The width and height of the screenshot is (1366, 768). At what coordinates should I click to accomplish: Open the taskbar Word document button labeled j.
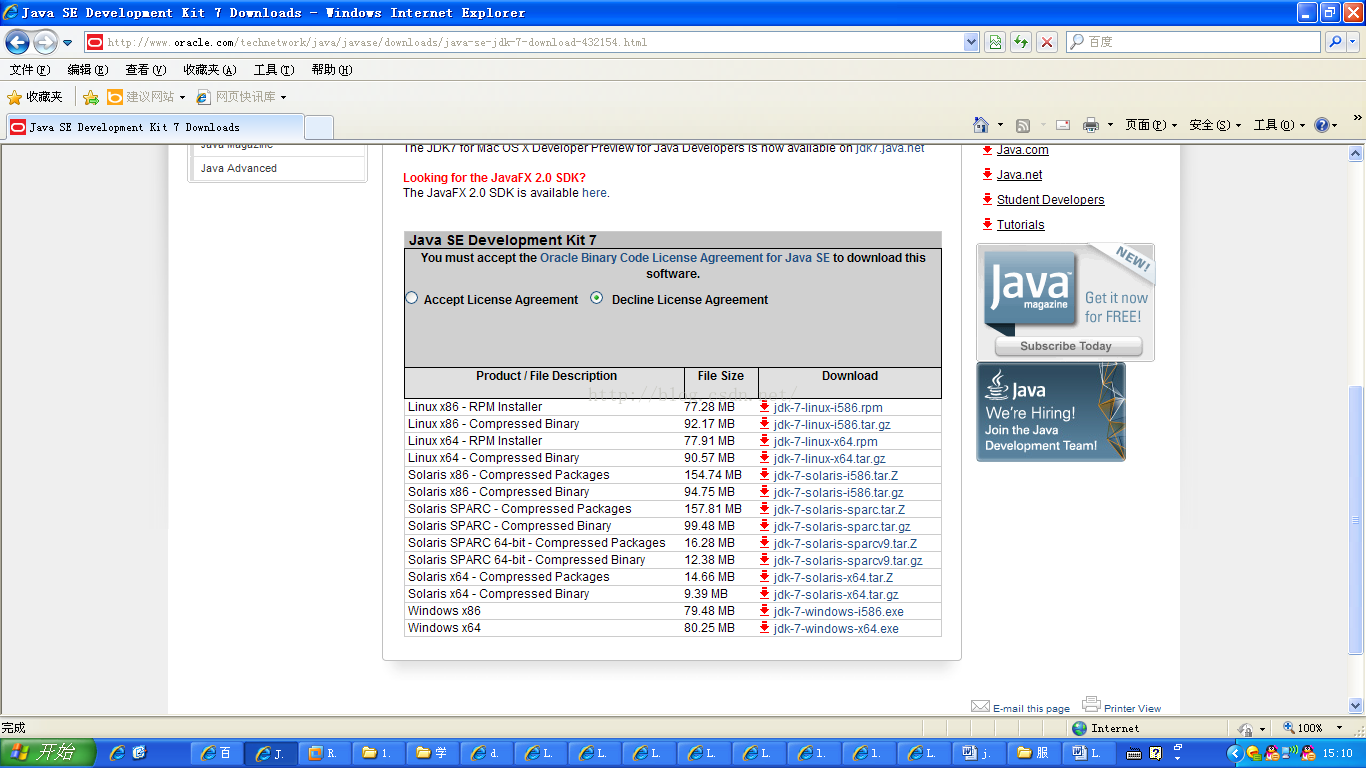pyautogui.click(x=978, y=753)
